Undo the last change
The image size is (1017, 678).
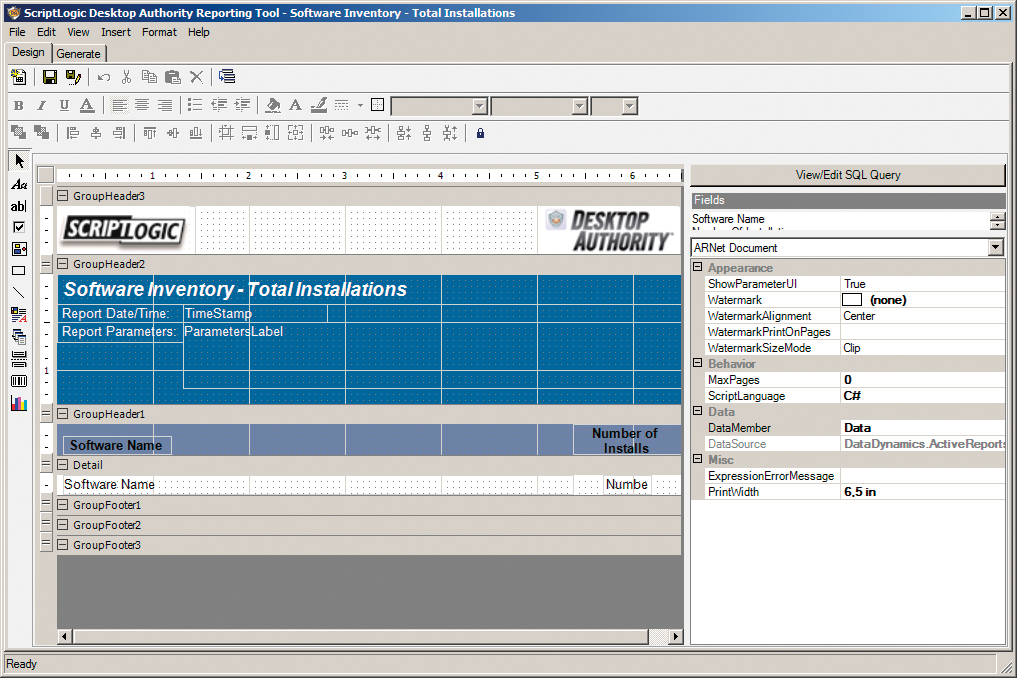104,77
